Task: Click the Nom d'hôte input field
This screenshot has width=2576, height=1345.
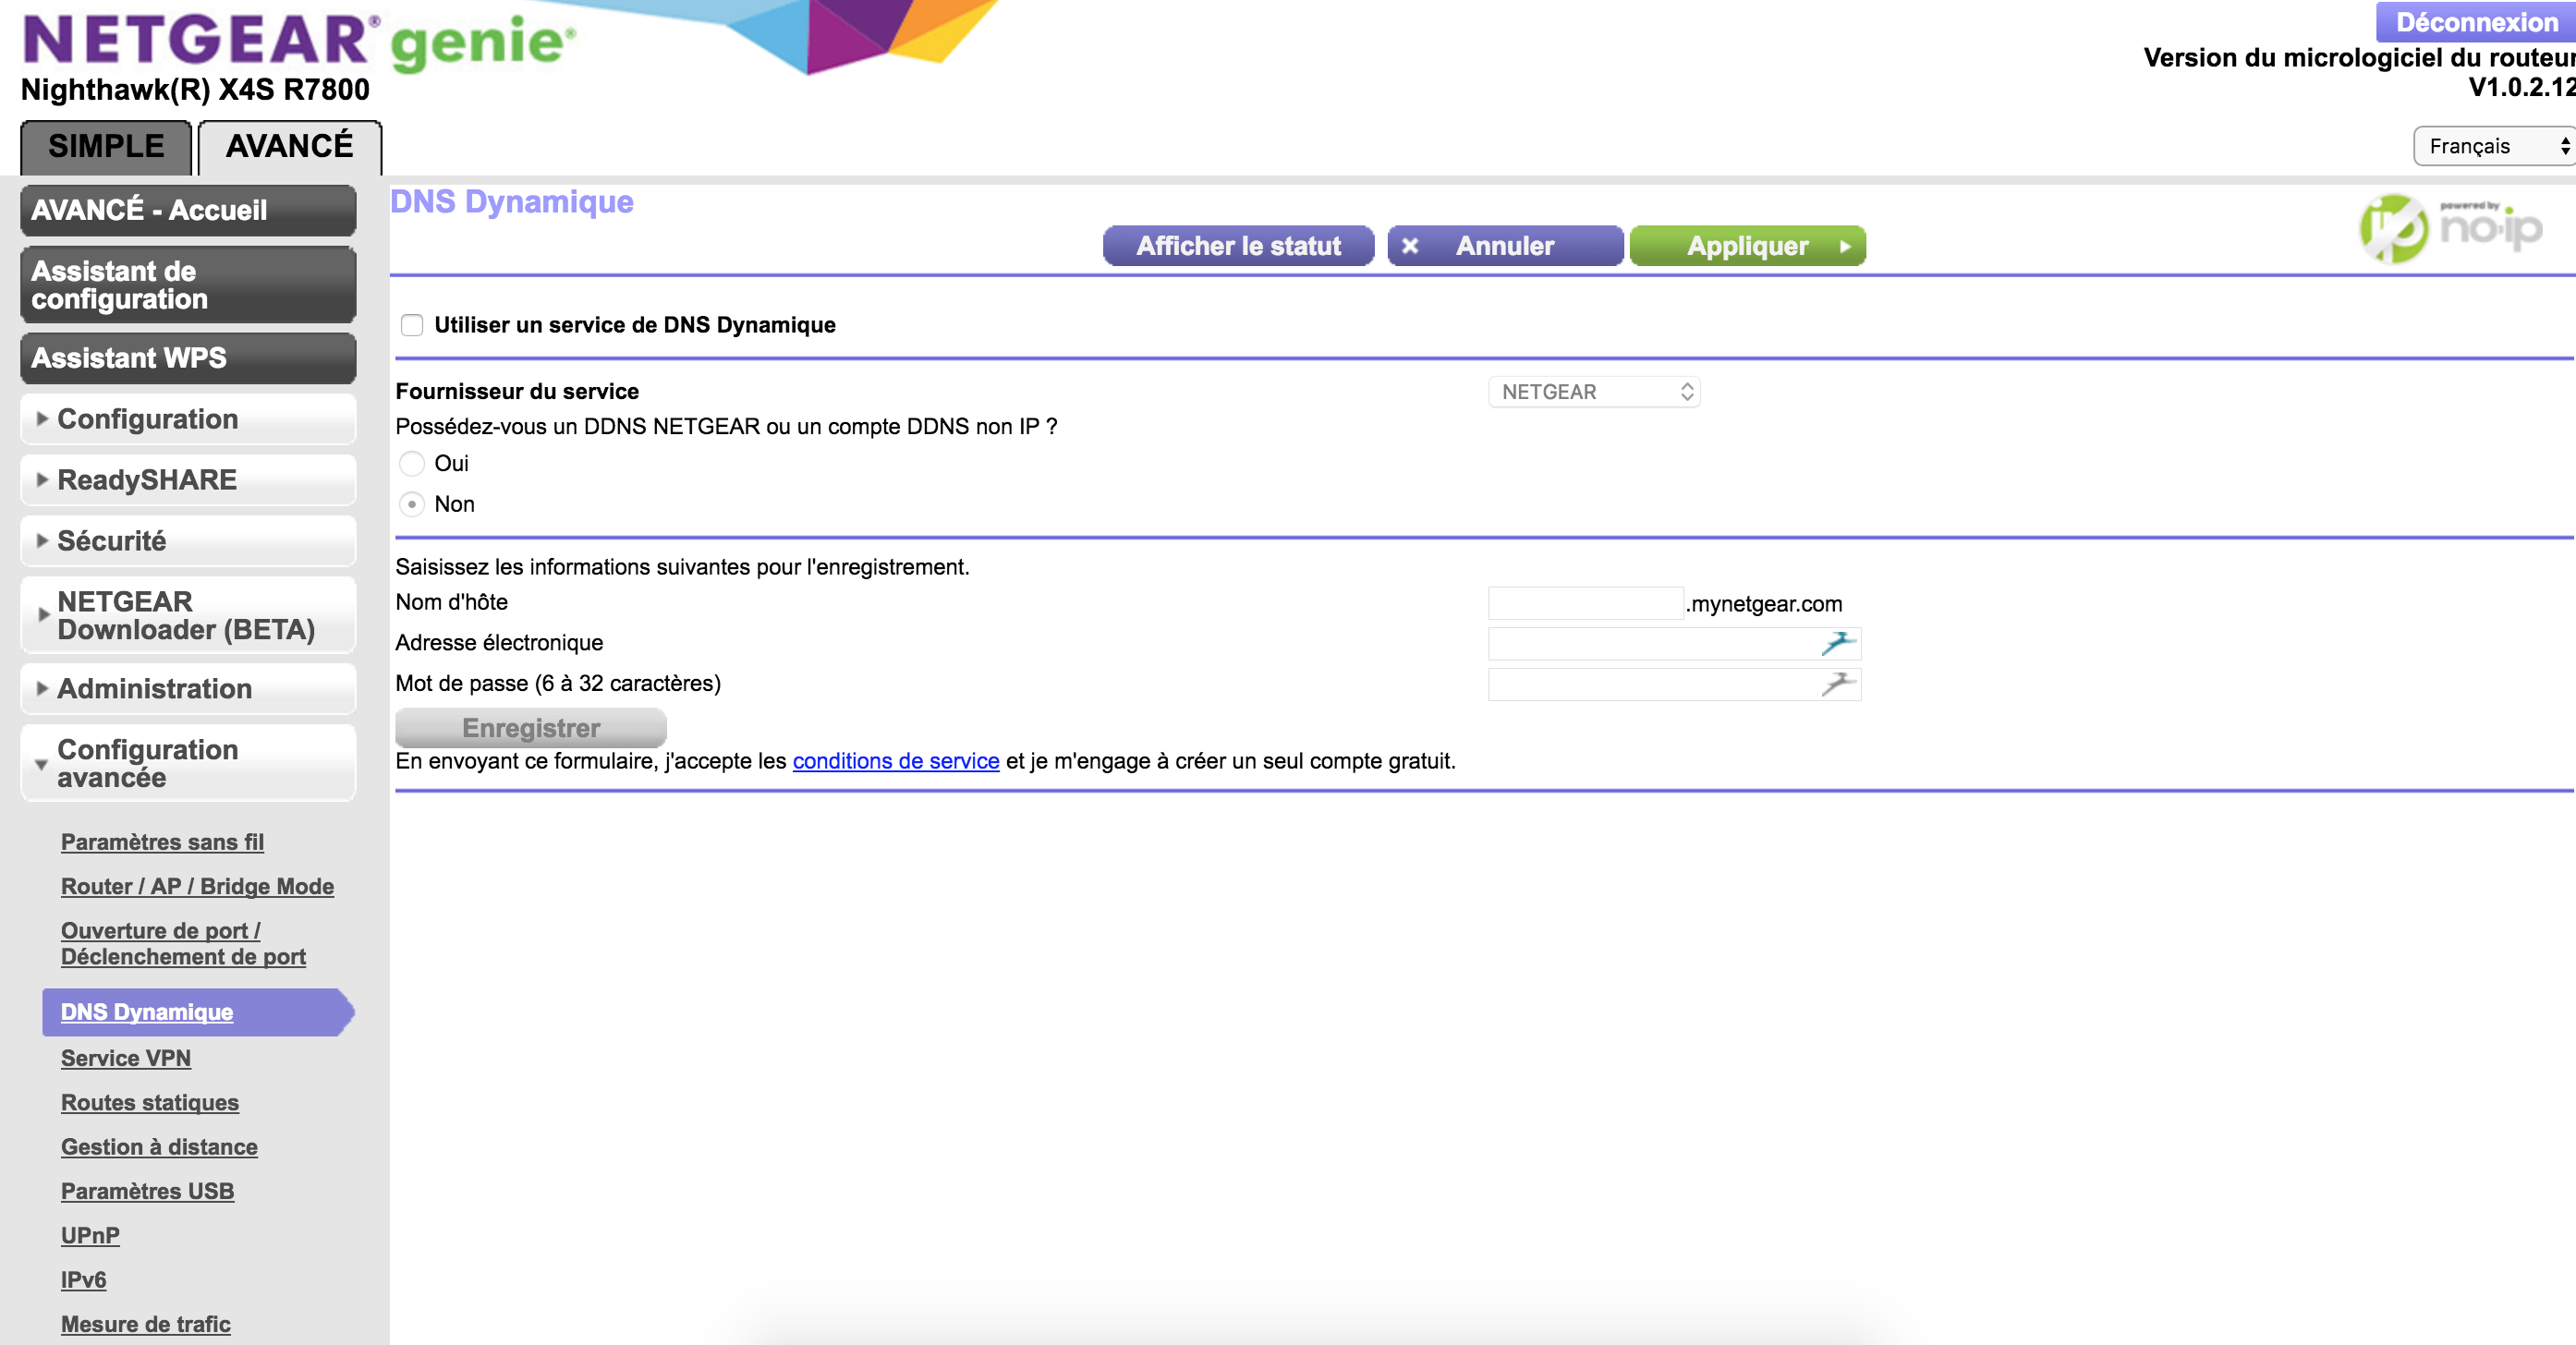Action: 1585,603
